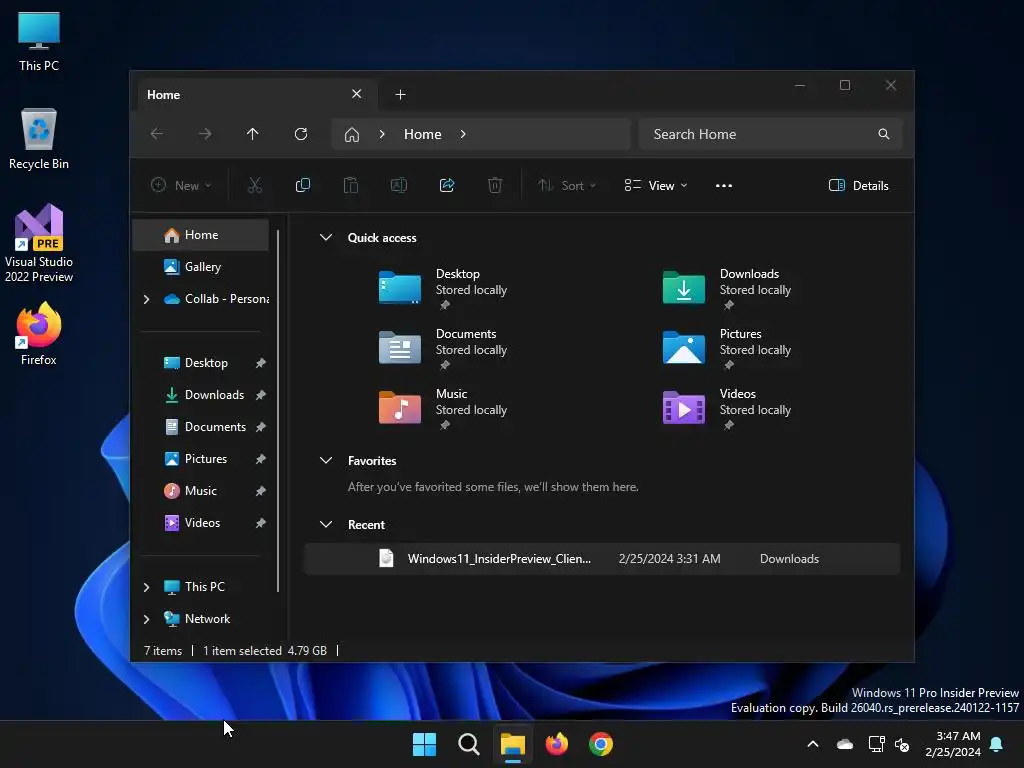The width and height of the screenshot is (1024, 768).
Task: Collapse the Quick access section
Action: pyautogui.click(x=326, y=238)
